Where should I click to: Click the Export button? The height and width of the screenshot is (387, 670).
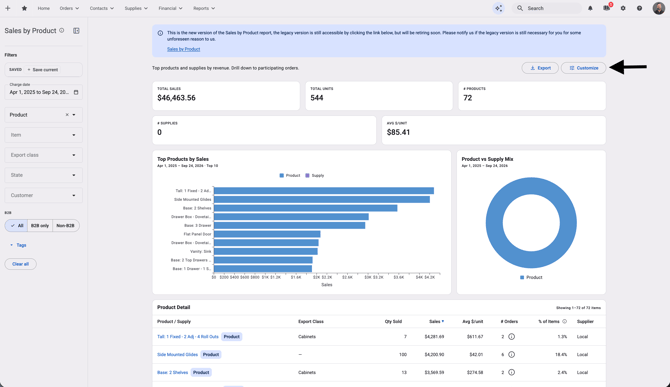540,68
